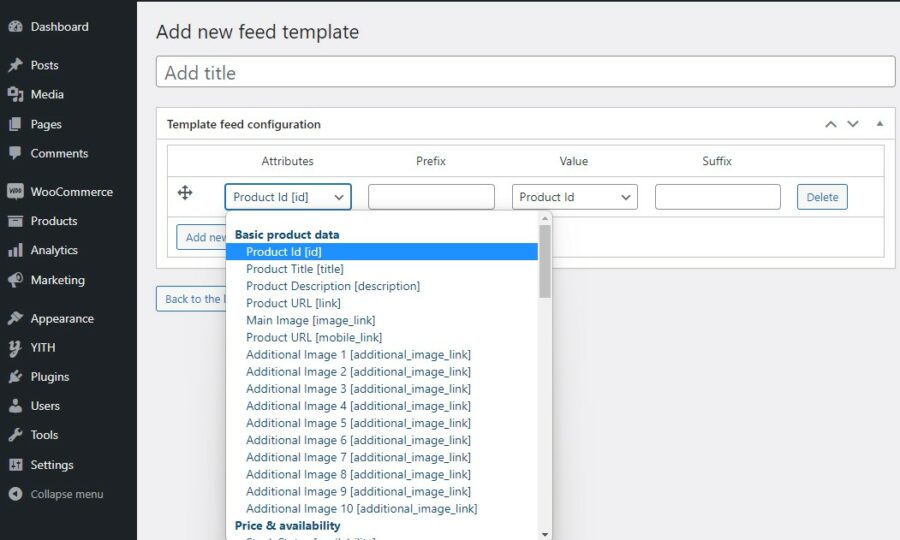Click the Marketing megaphone icon
900x540 pixels.
coord(15,280)
